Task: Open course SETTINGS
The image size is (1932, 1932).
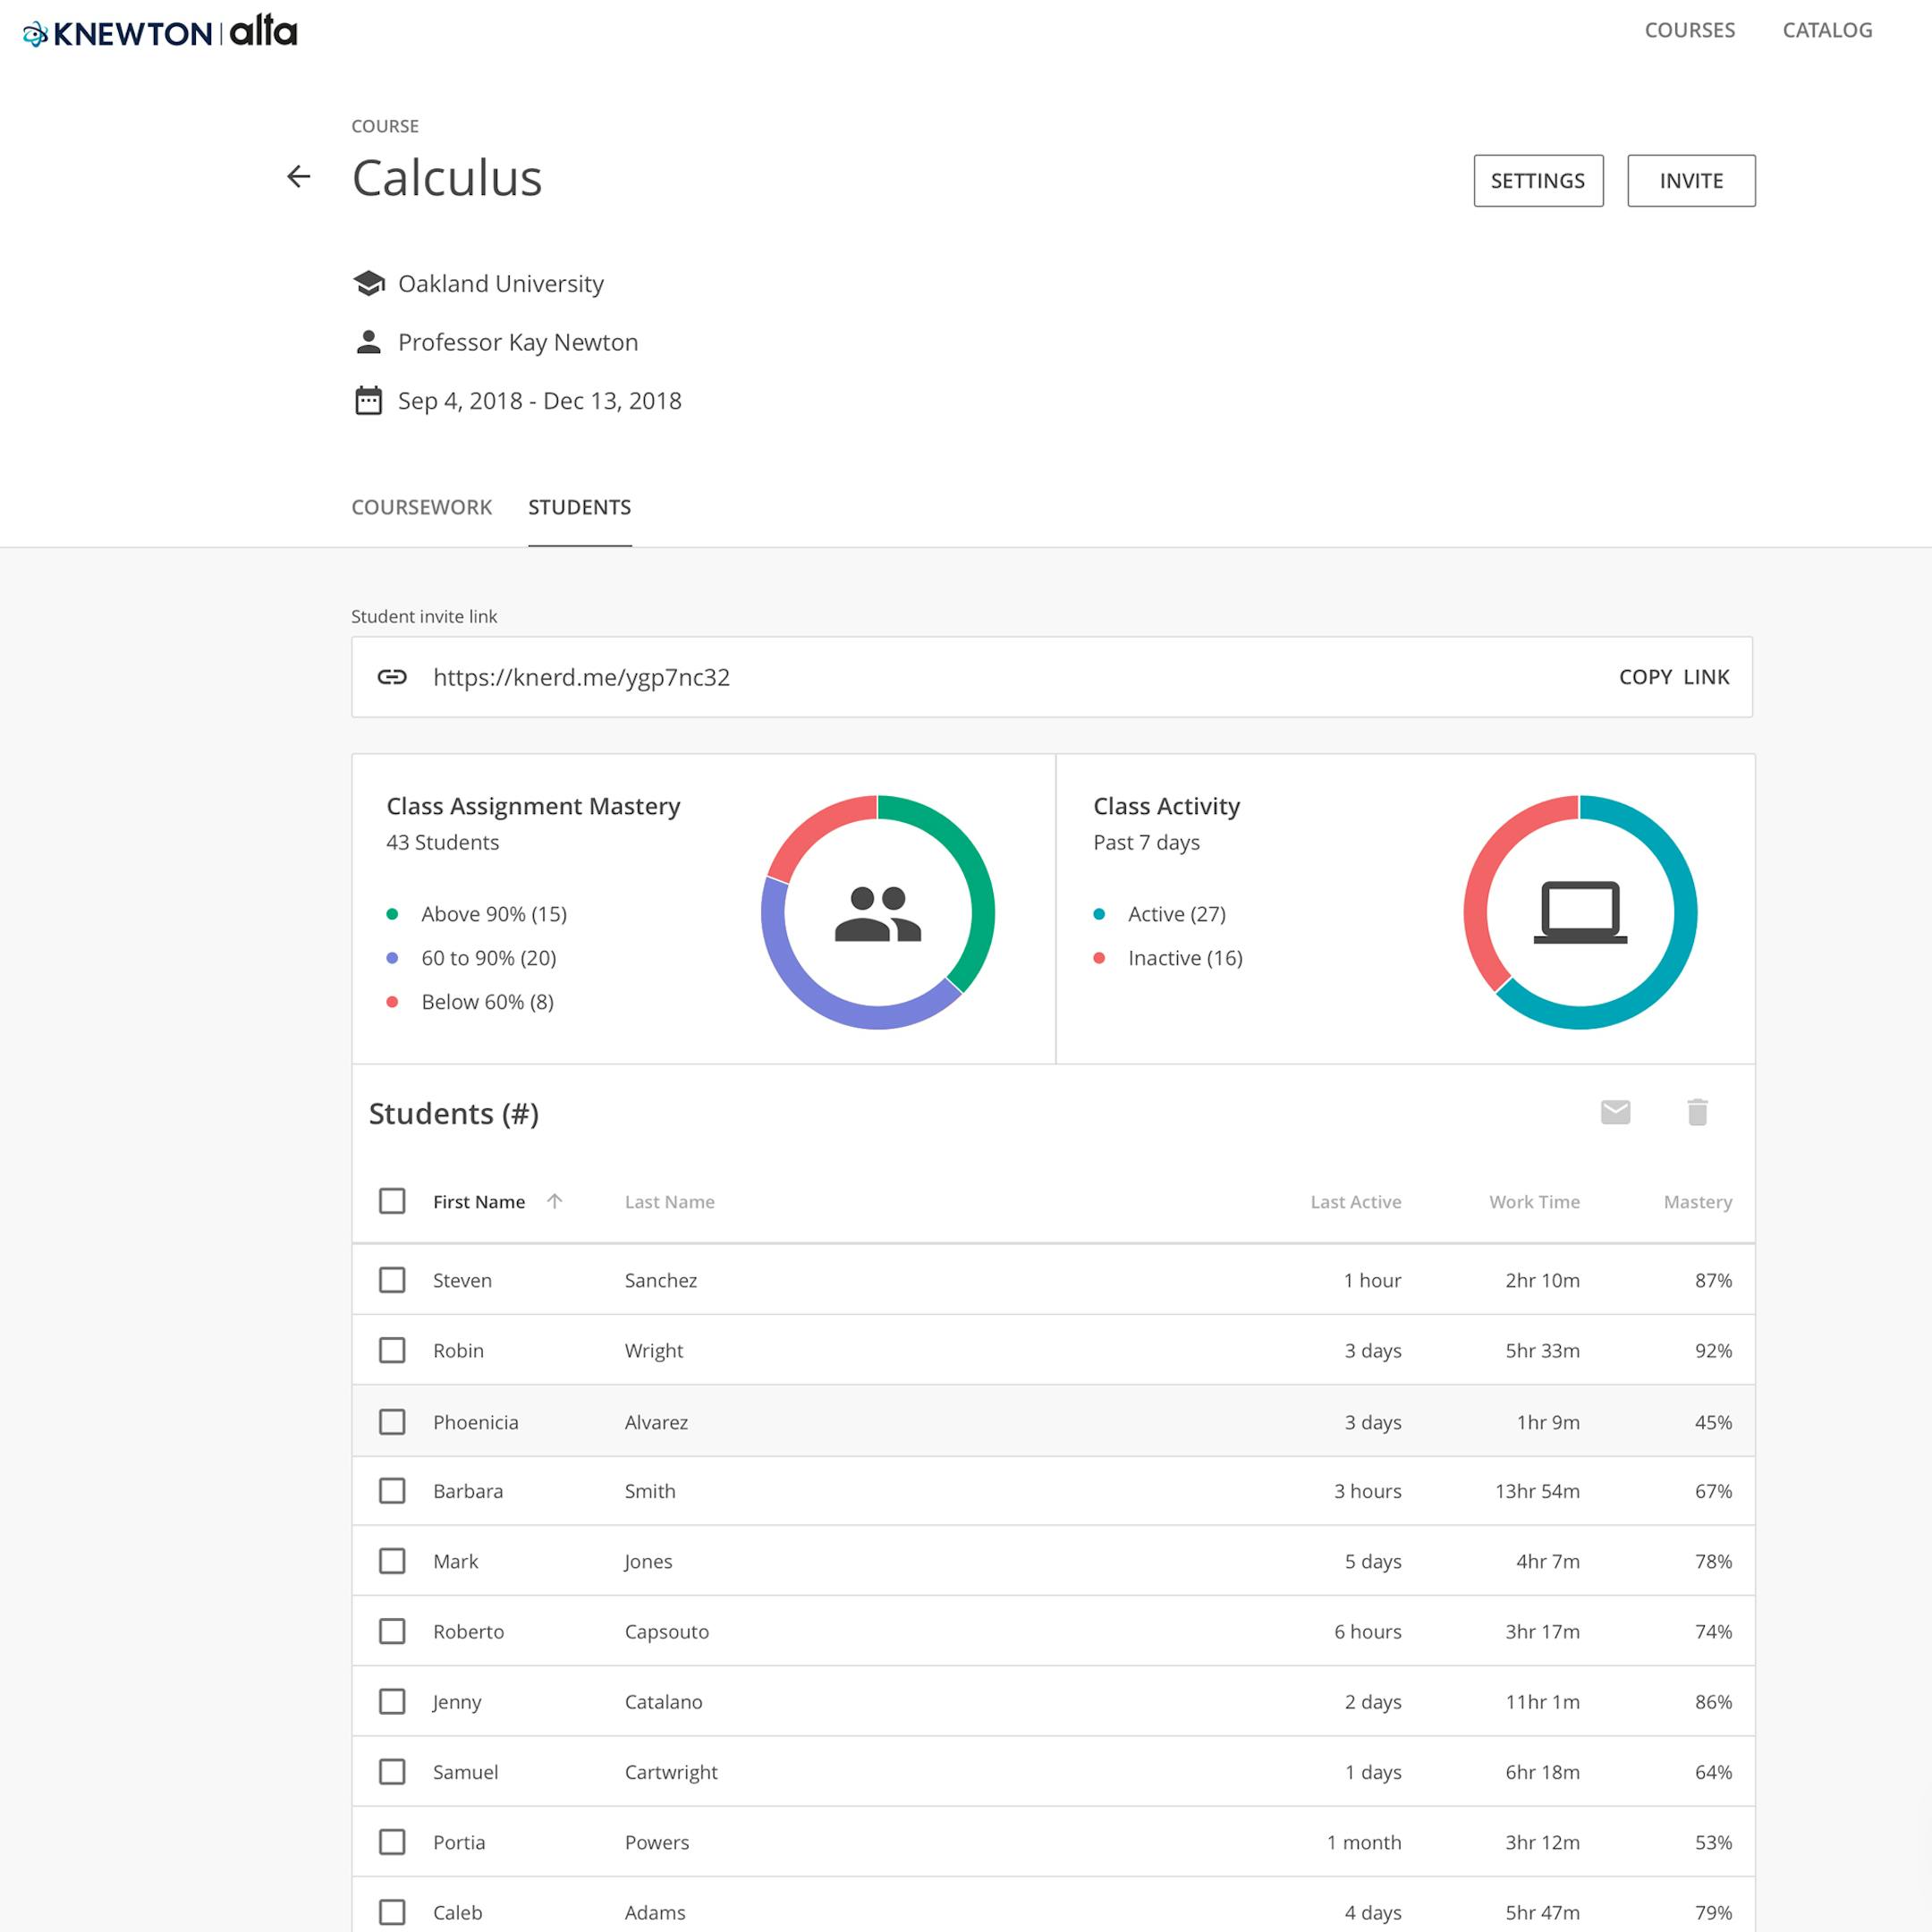Action: (1538, 181)
